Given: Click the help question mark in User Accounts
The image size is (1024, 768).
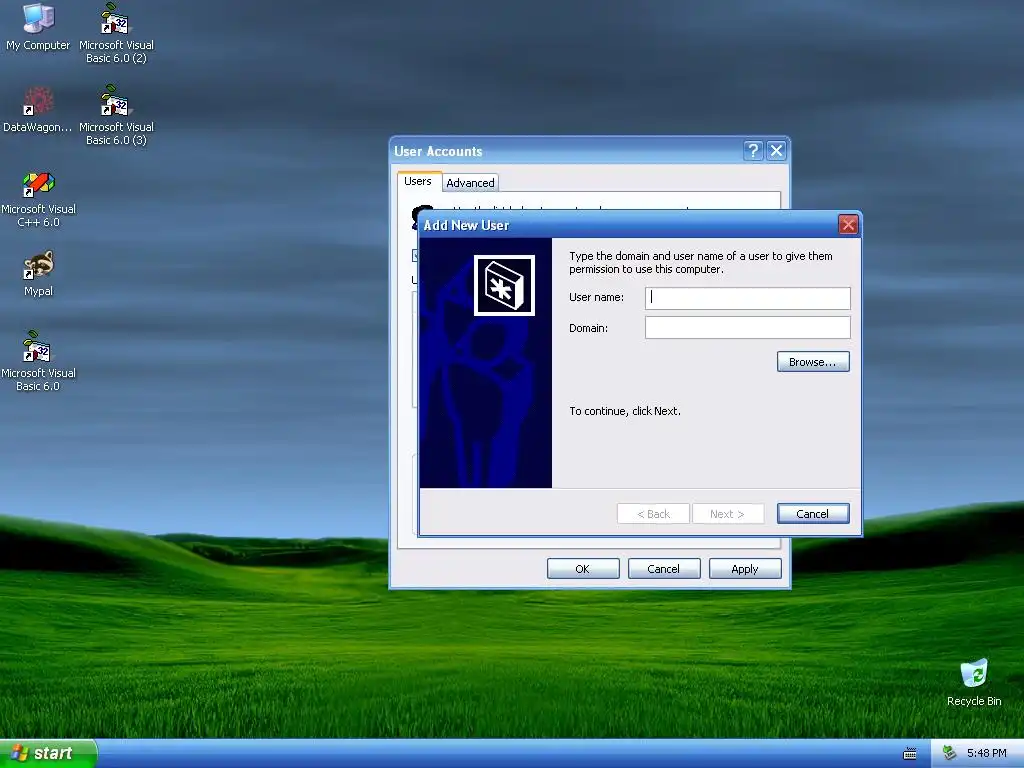Looking at the screenshot, I should coord(753,151).
